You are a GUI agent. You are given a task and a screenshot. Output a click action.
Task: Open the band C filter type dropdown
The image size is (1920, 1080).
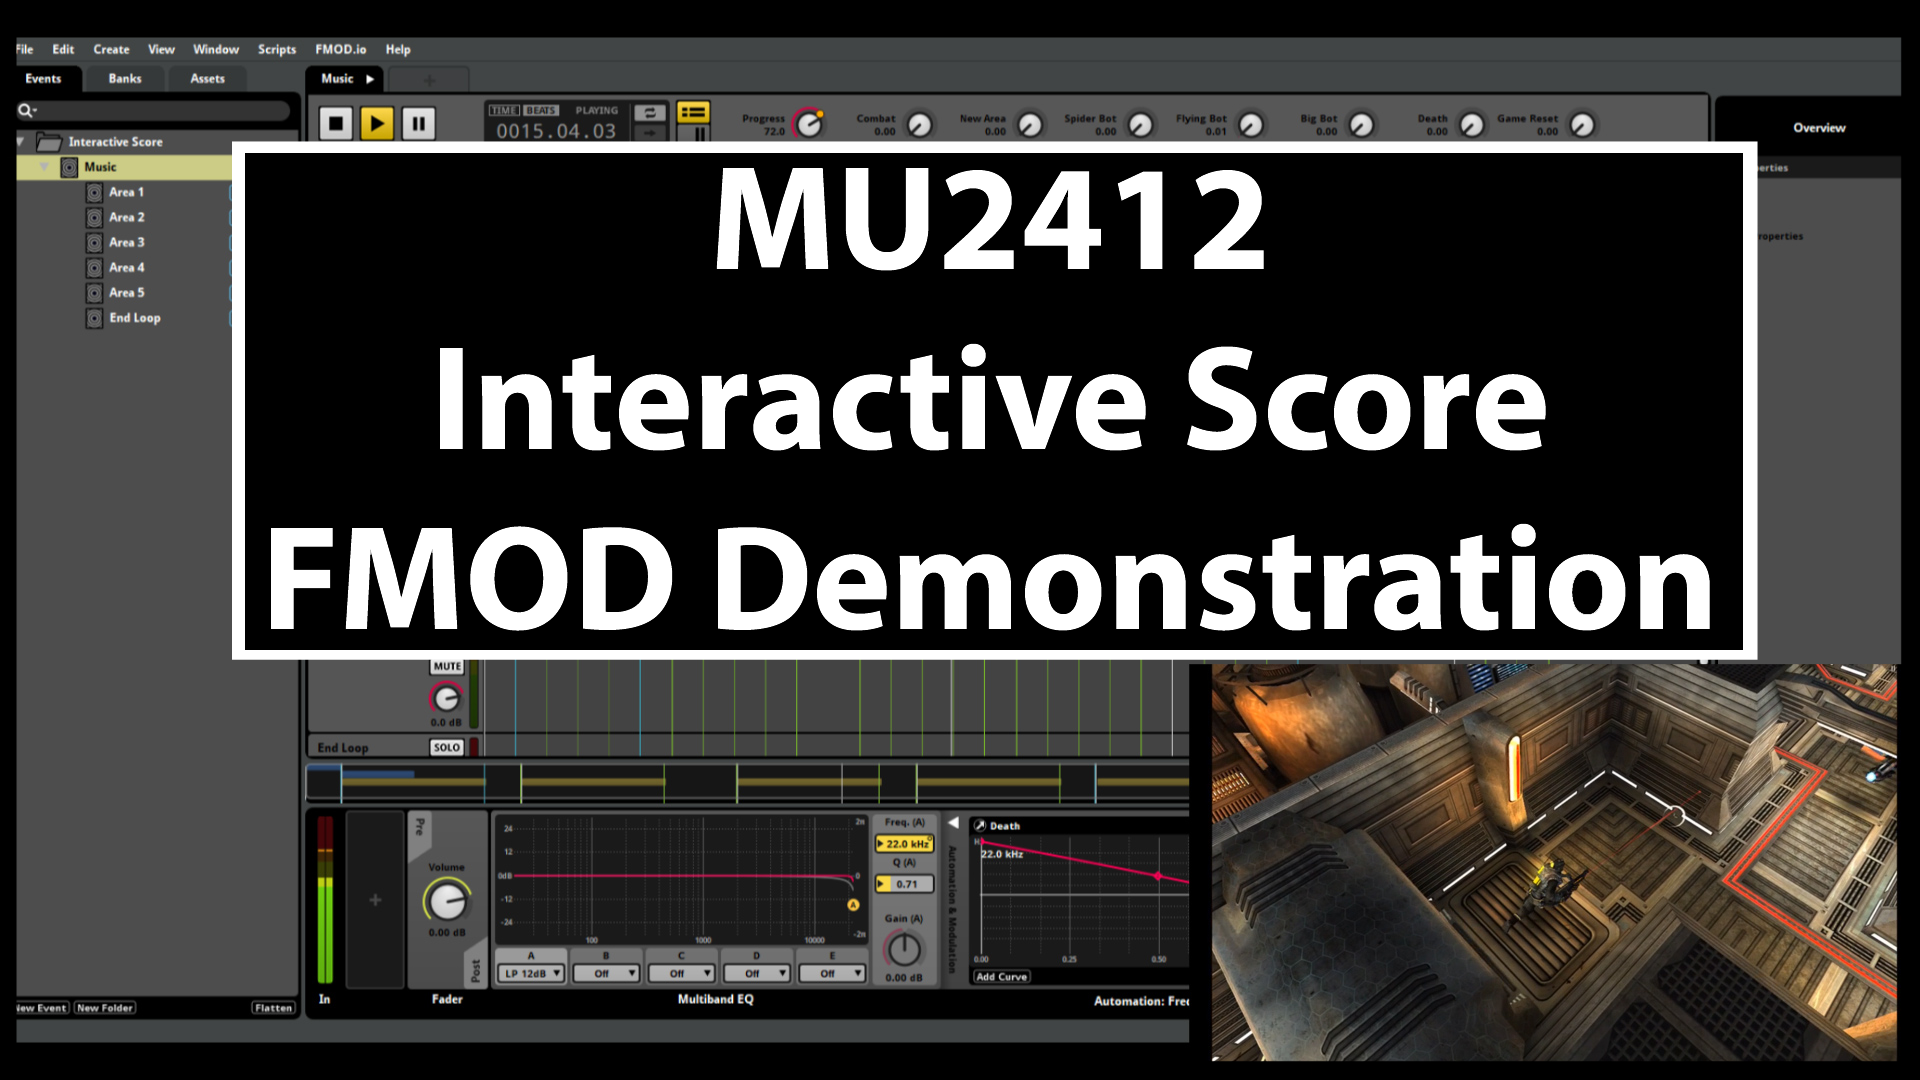point(682,973)
